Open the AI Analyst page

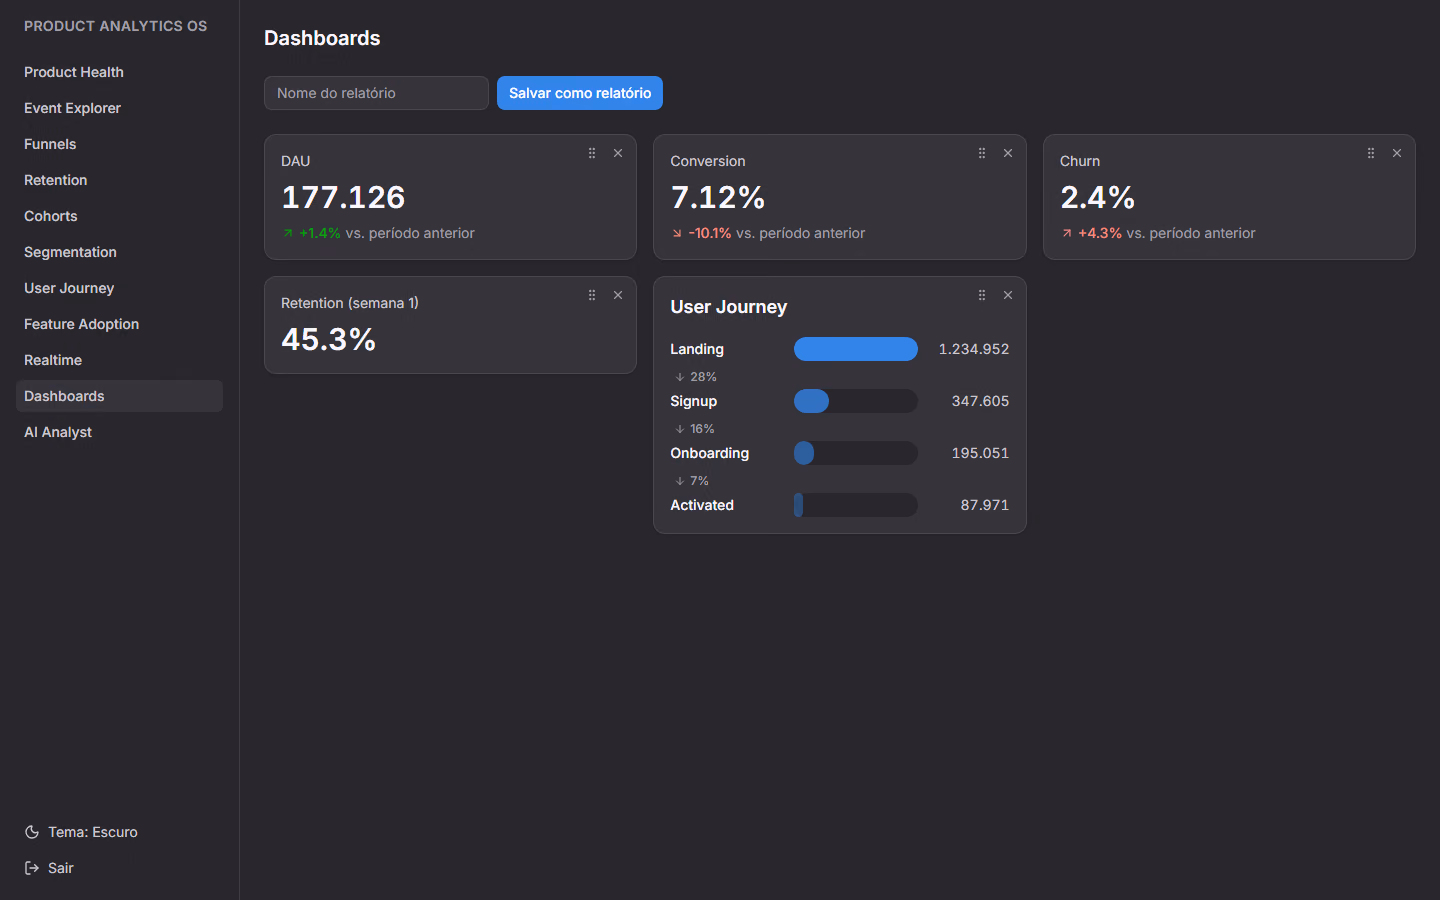tap(119, 432)
